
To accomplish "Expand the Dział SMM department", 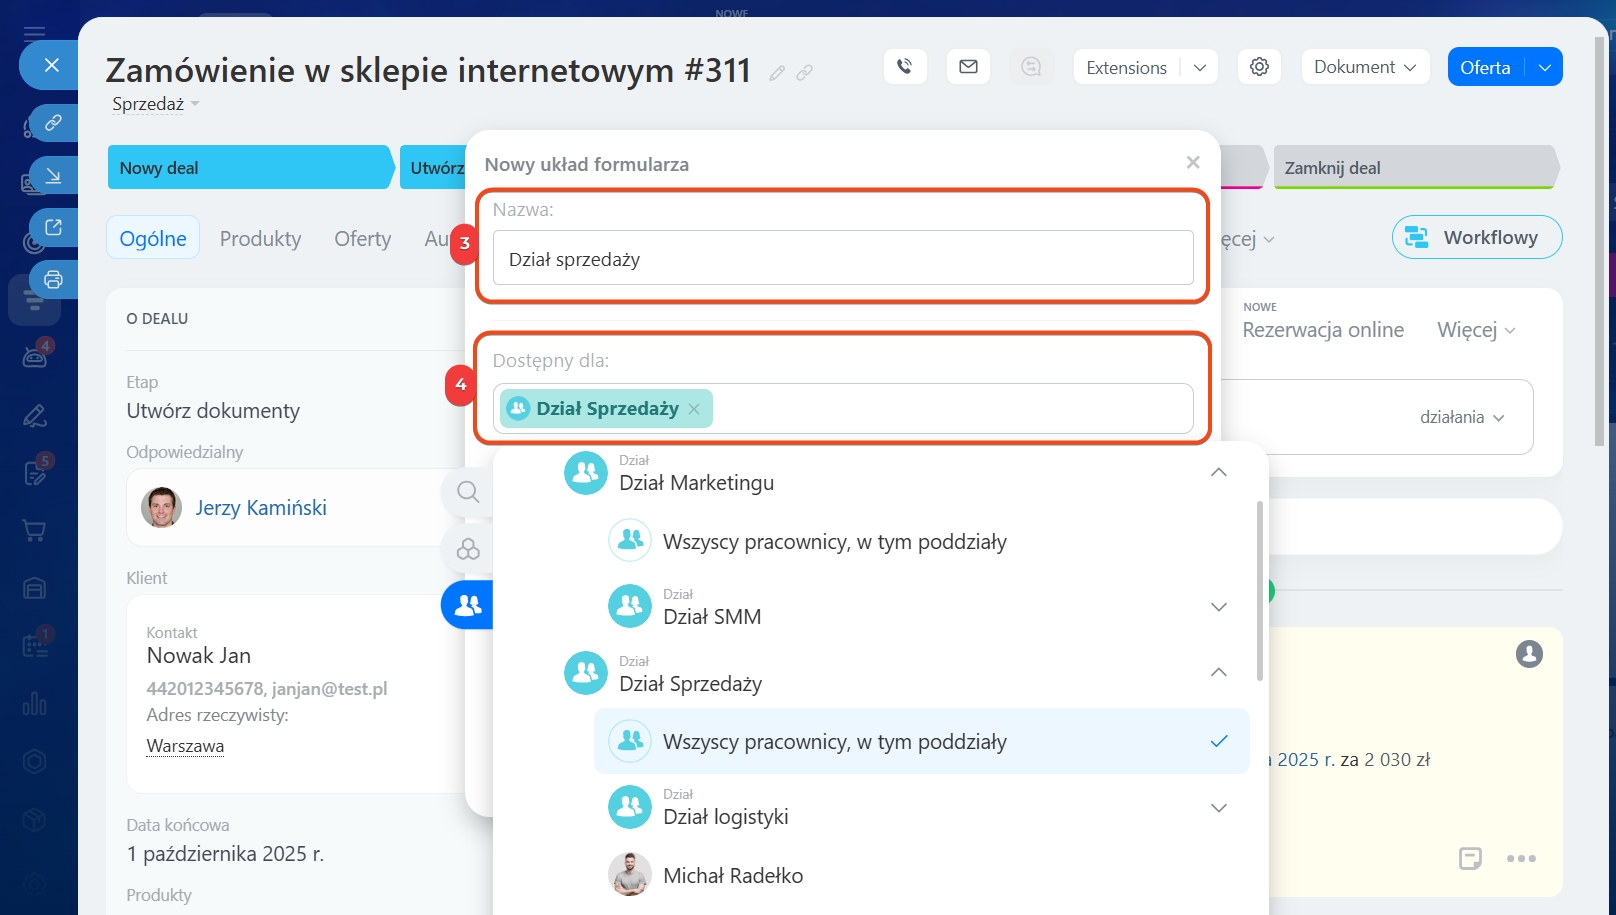I will coord(1218,607).
